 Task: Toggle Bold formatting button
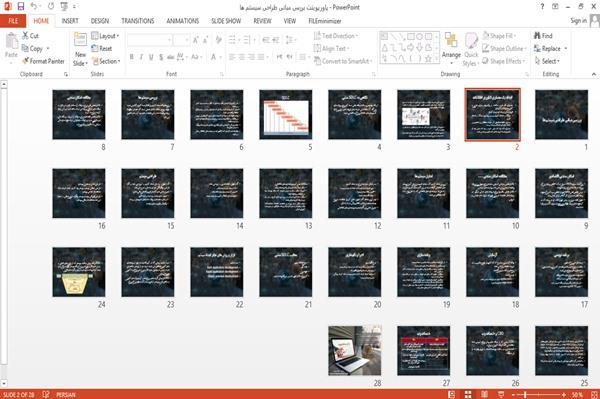coord(132,57)
